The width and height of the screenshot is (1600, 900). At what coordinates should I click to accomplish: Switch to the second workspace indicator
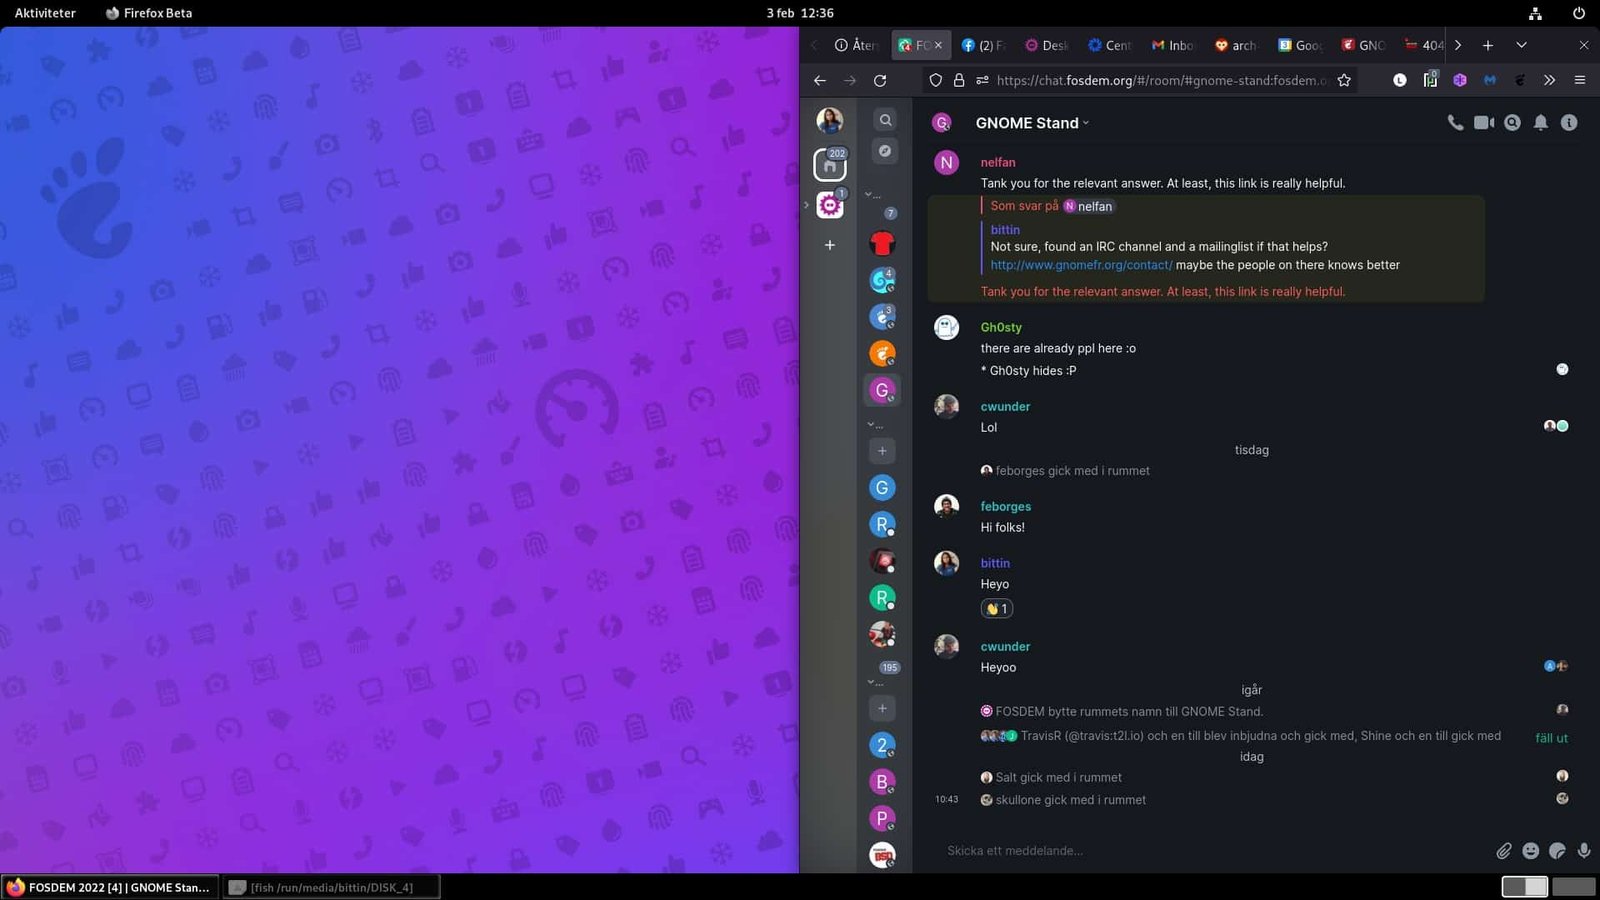[1573, 886]
